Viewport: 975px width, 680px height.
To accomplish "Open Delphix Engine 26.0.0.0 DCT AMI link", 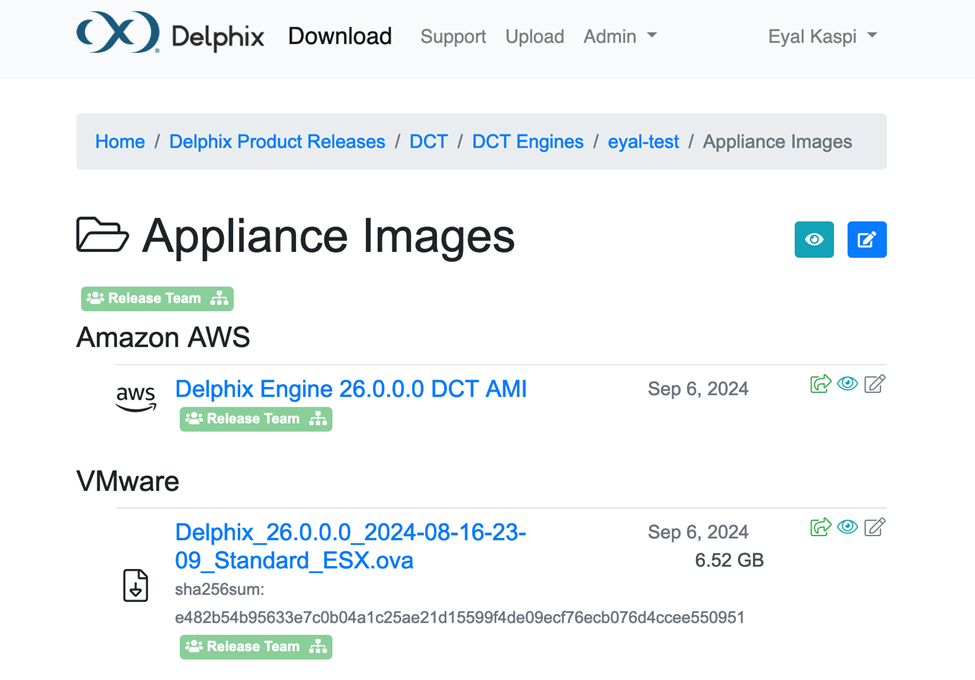I will pos(350,389).
